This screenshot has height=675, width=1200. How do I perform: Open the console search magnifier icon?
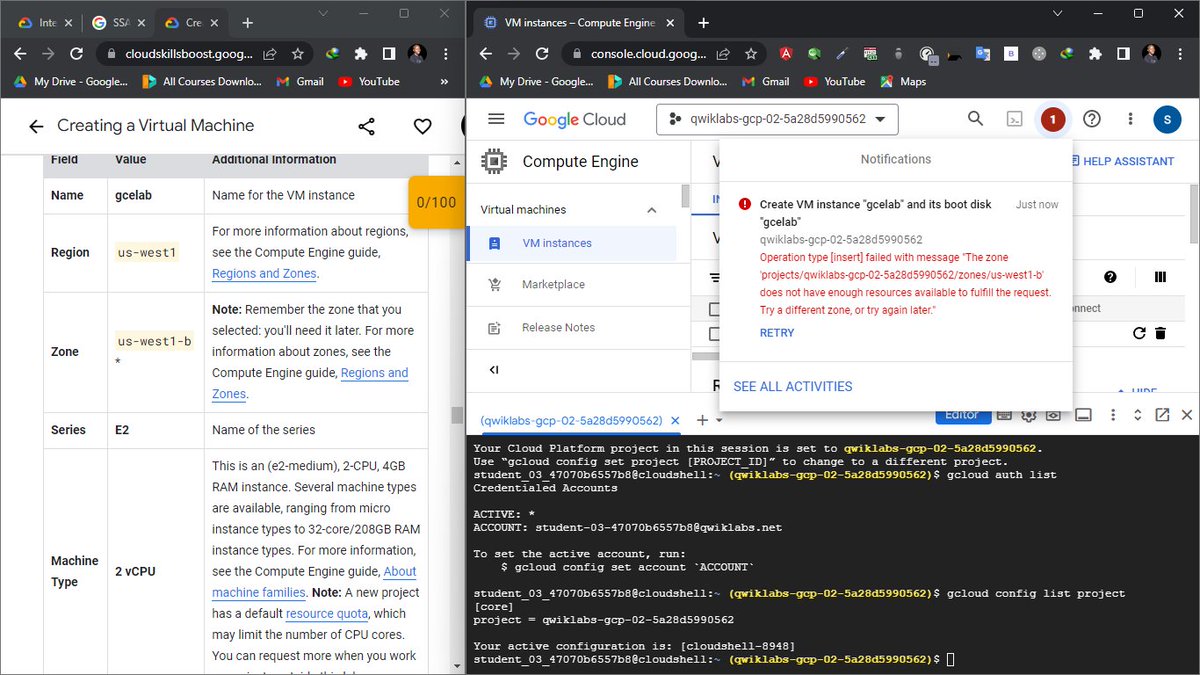975,119
